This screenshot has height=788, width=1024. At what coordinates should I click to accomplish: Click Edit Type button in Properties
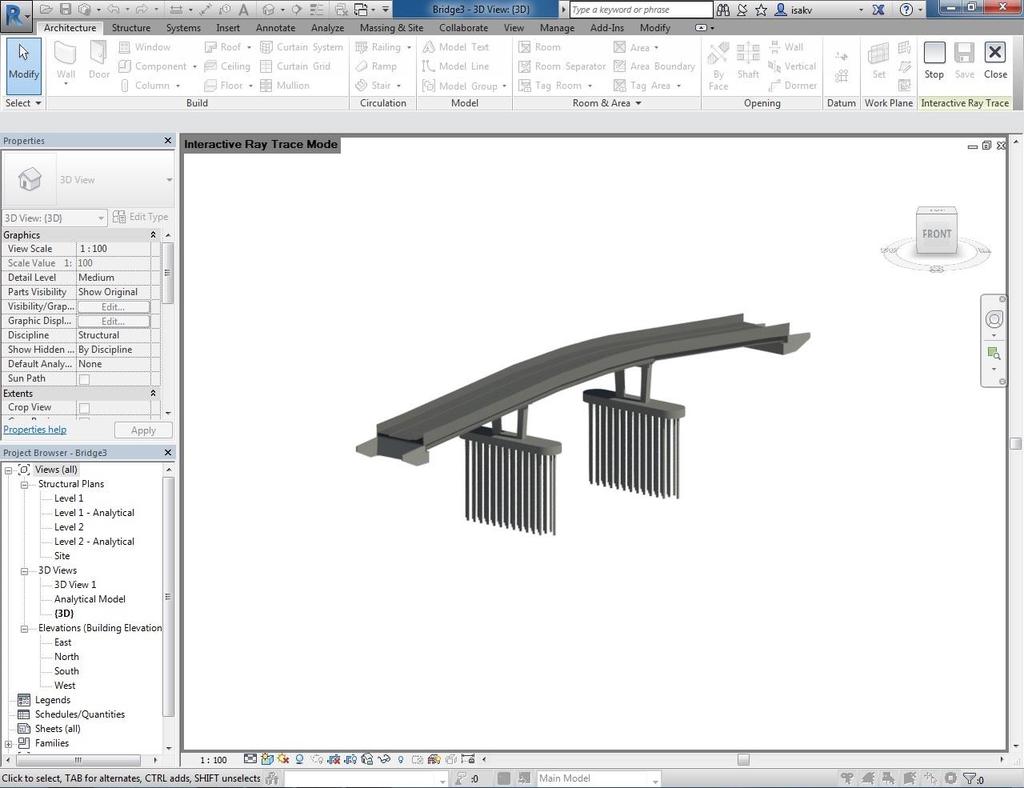point(140,217)
